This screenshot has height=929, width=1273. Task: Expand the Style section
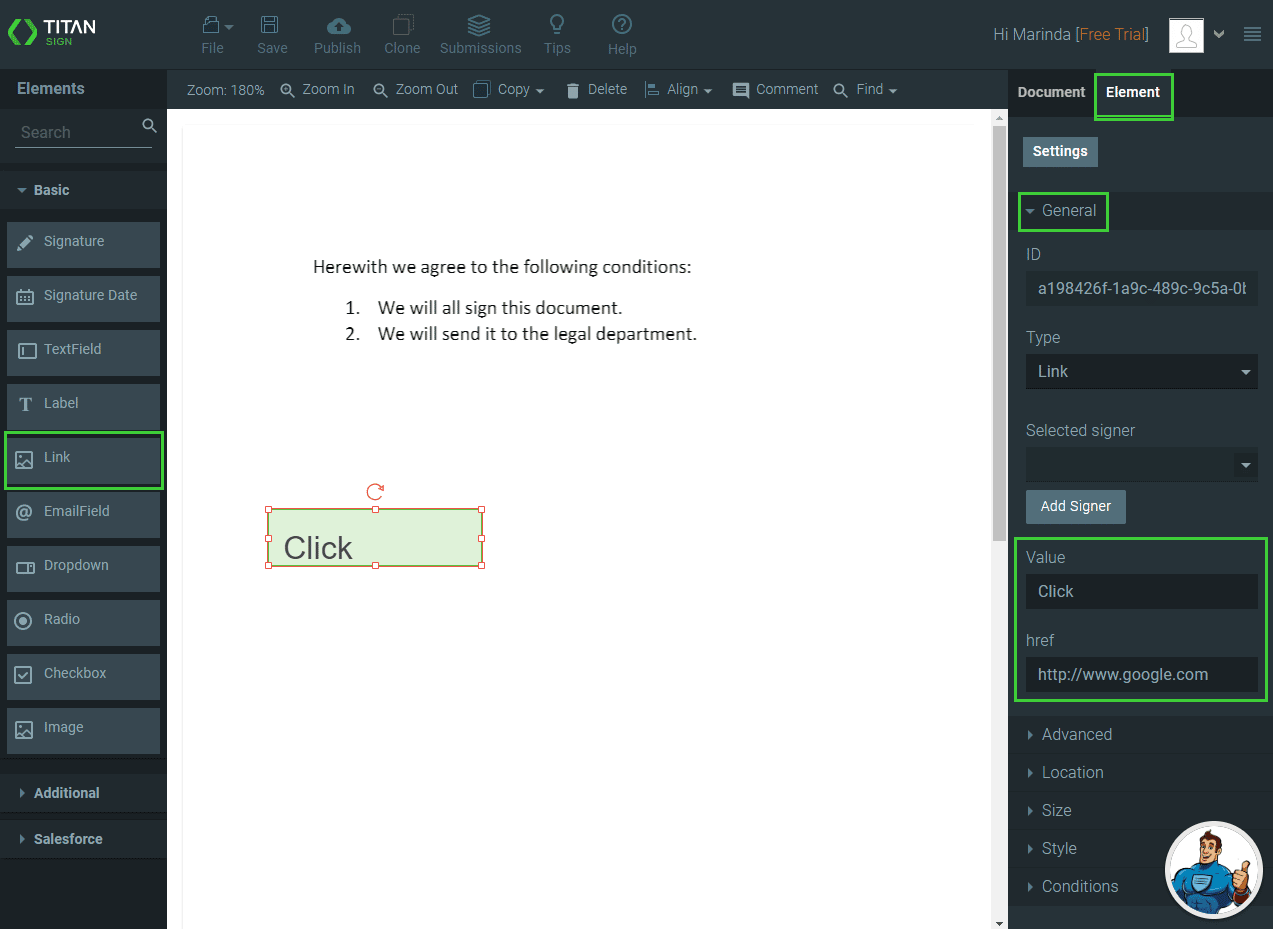(1058, 848)
